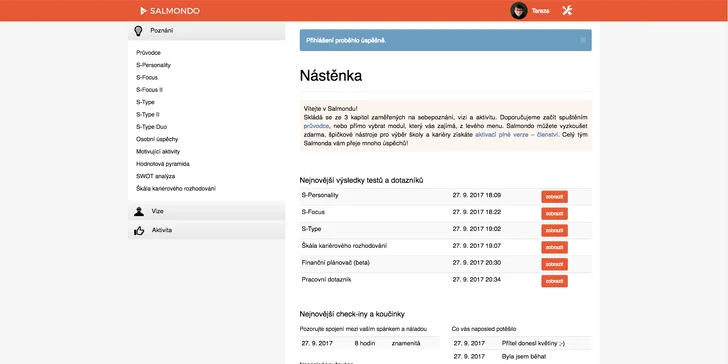This screenshot has width=728, height=364.
Task: Open the sidebar Škála kariérového rozhodování link
Action: 176,188
